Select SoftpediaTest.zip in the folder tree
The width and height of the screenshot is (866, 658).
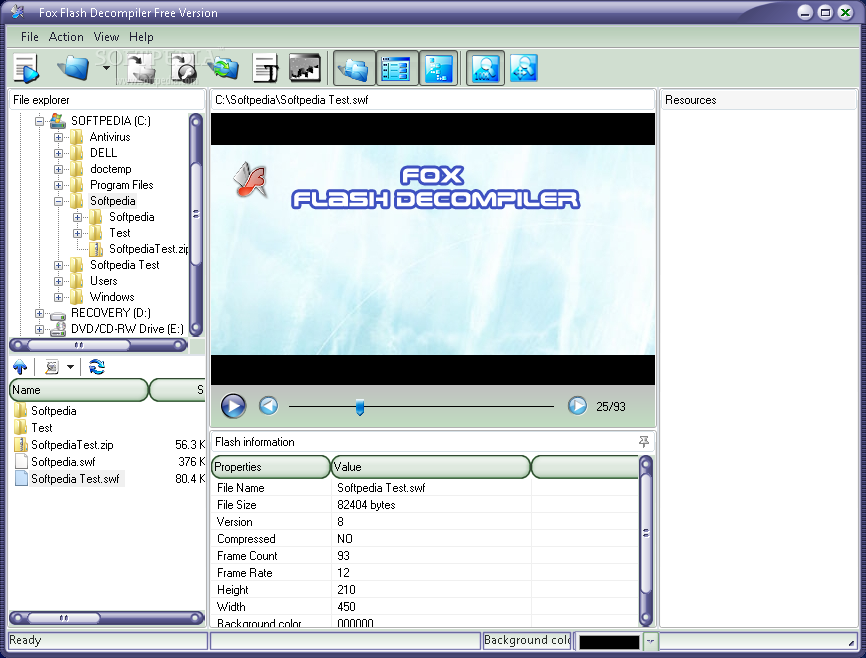148,249
